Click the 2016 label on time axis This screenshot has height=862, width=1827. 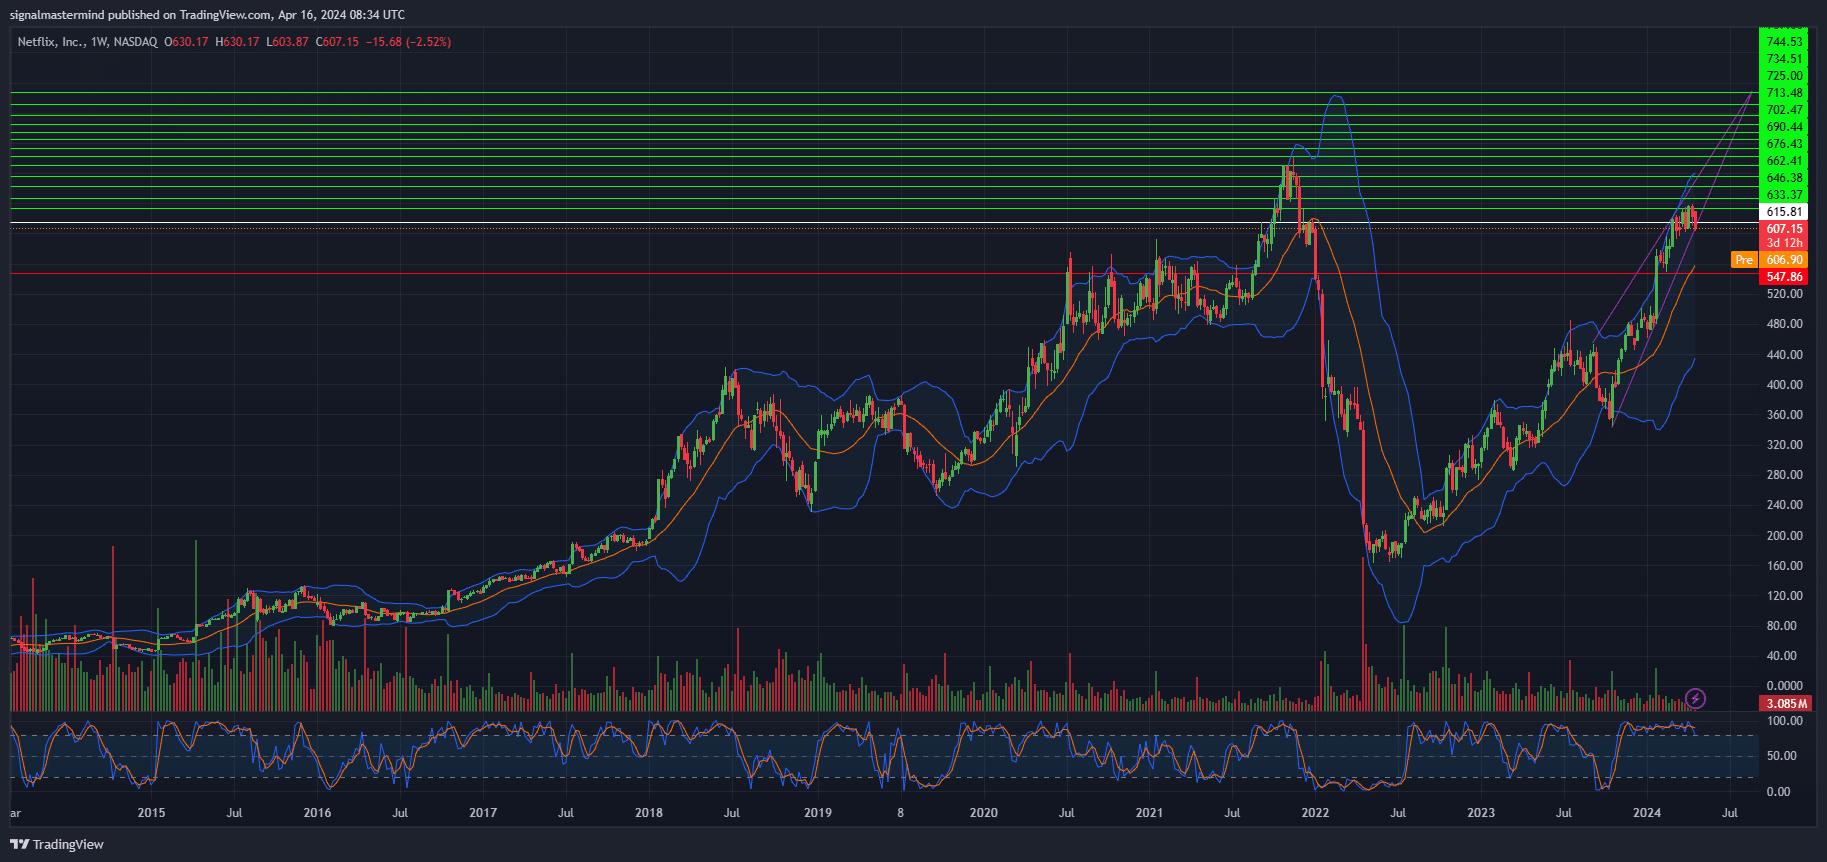tap(317, 813)
